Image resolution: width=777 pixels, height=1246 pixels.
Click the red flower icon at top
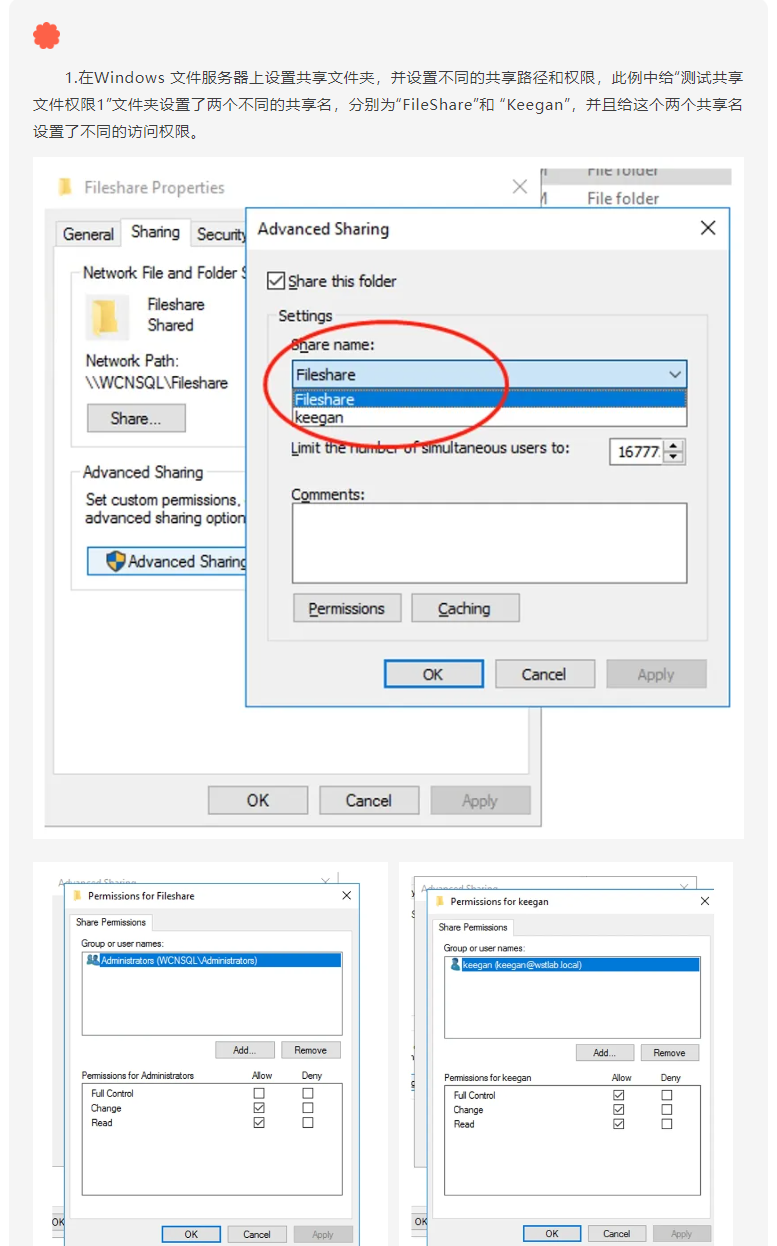point(46,37)
